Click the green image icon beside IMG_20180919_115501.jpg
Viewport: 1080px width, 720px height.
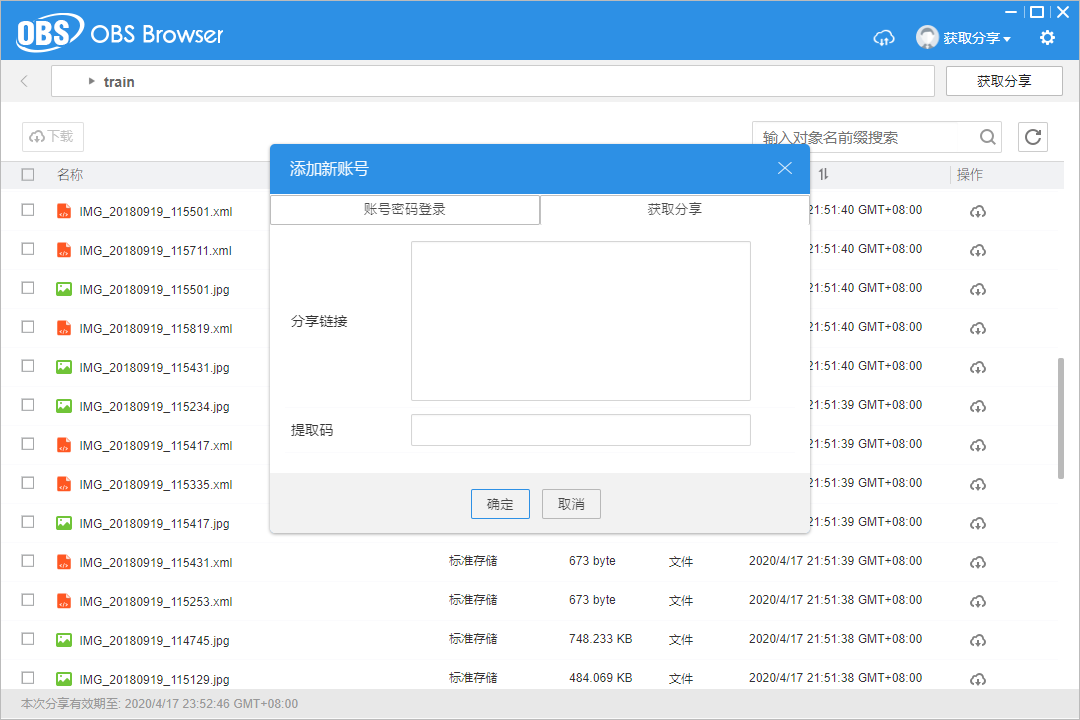(x=64, y=289)
